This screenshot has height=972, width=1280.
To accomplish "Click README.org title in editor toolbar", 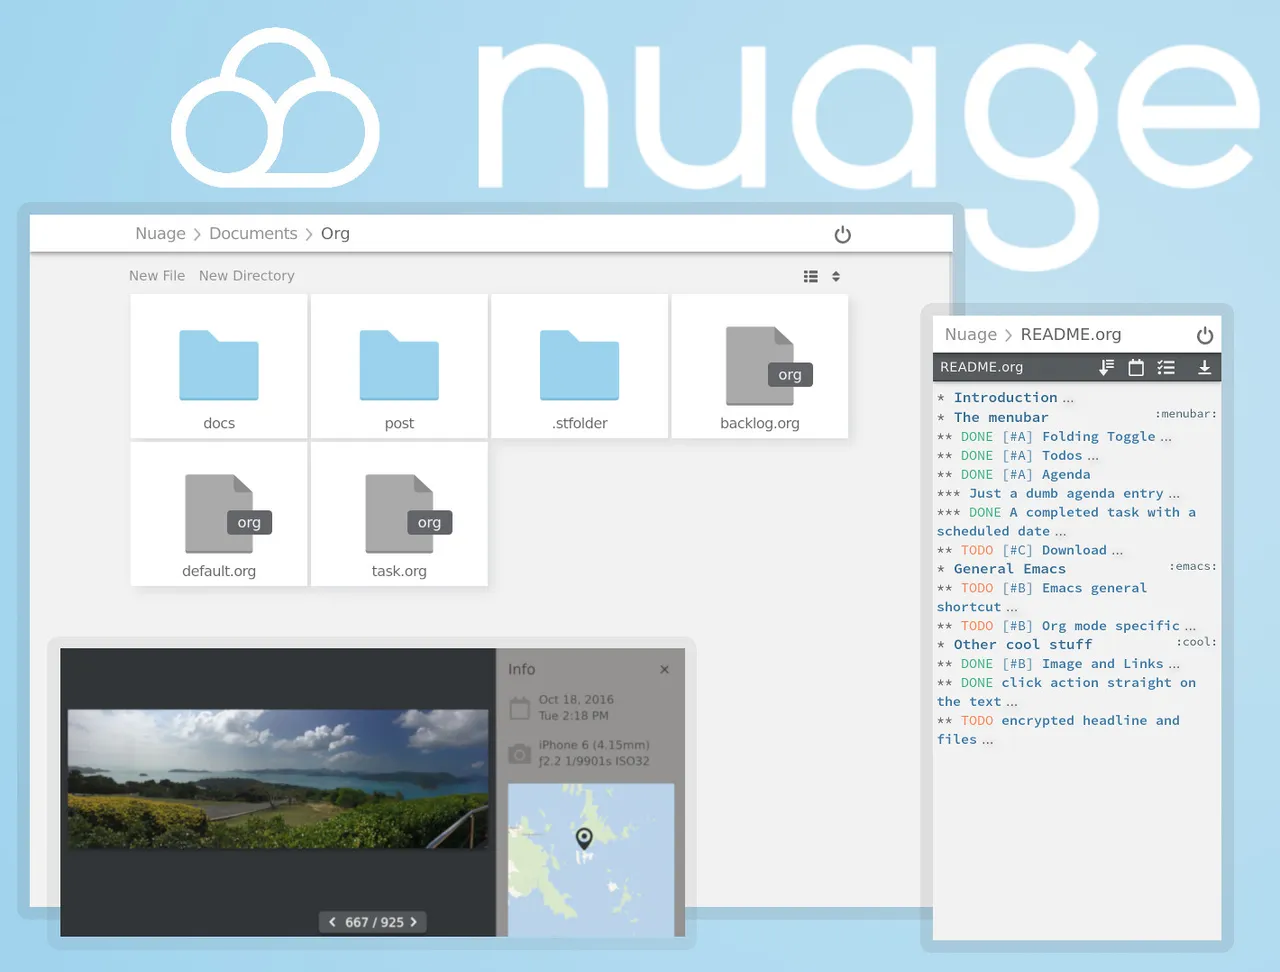I will point(981,367).
